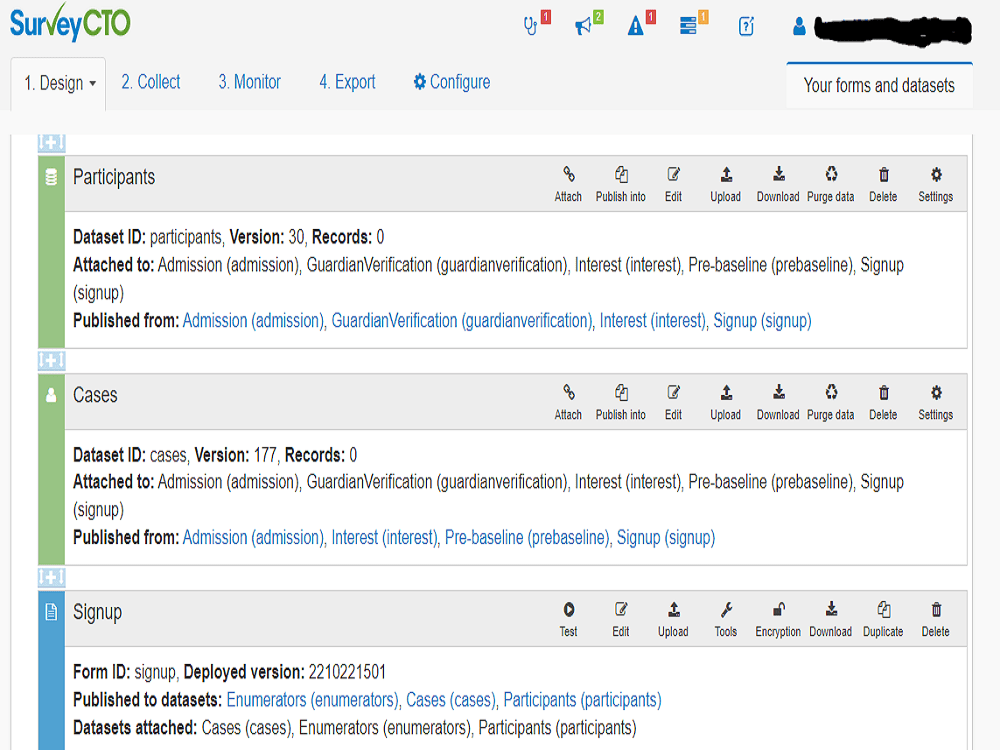Open Settings for the Cases dataset

[935, 401]
